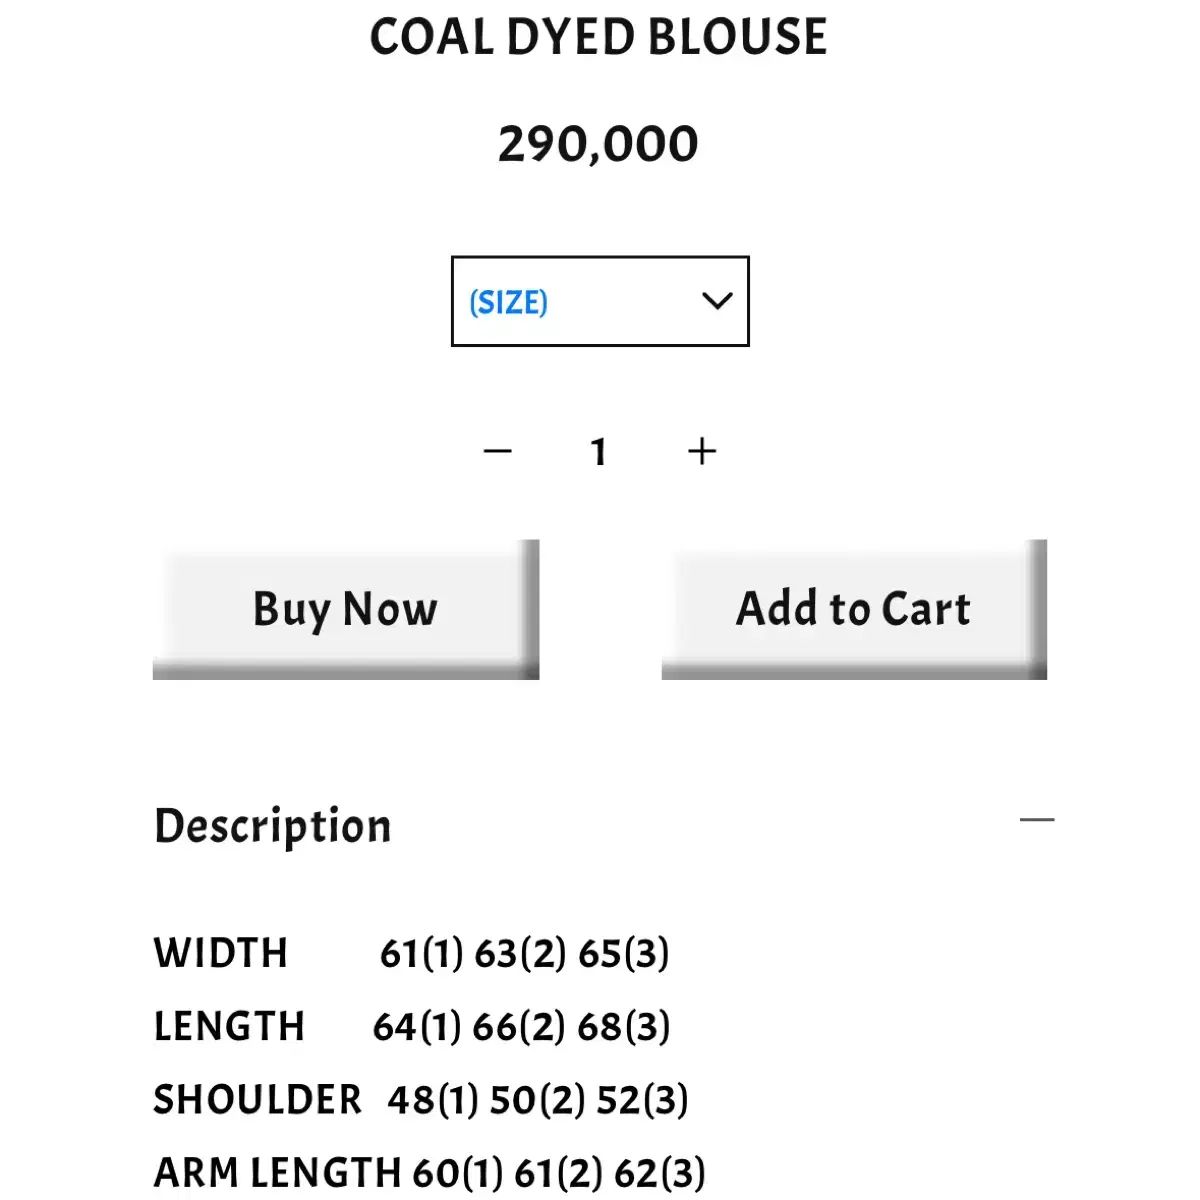
Task: Decrease the item quantity using the stepper
Action: [x=498, y=451]
